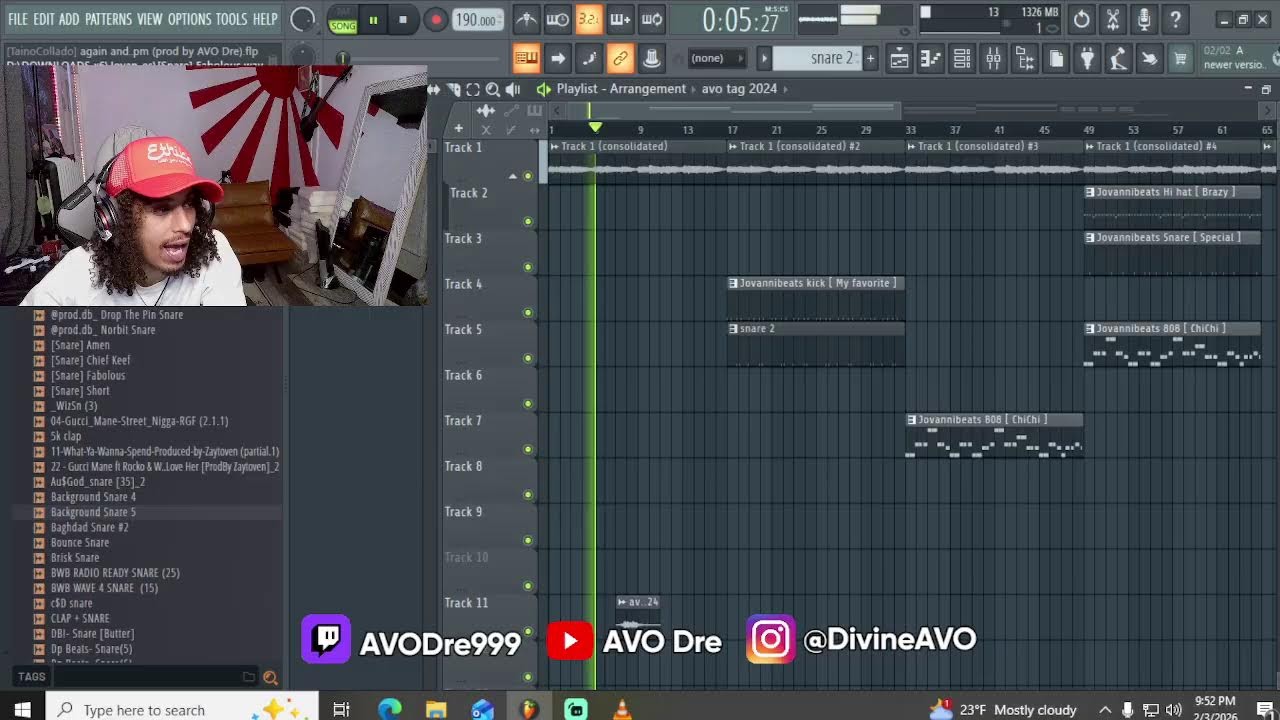Toggle typing keyboard to piano icon
1280x720 pixels.
click(526, 58)
